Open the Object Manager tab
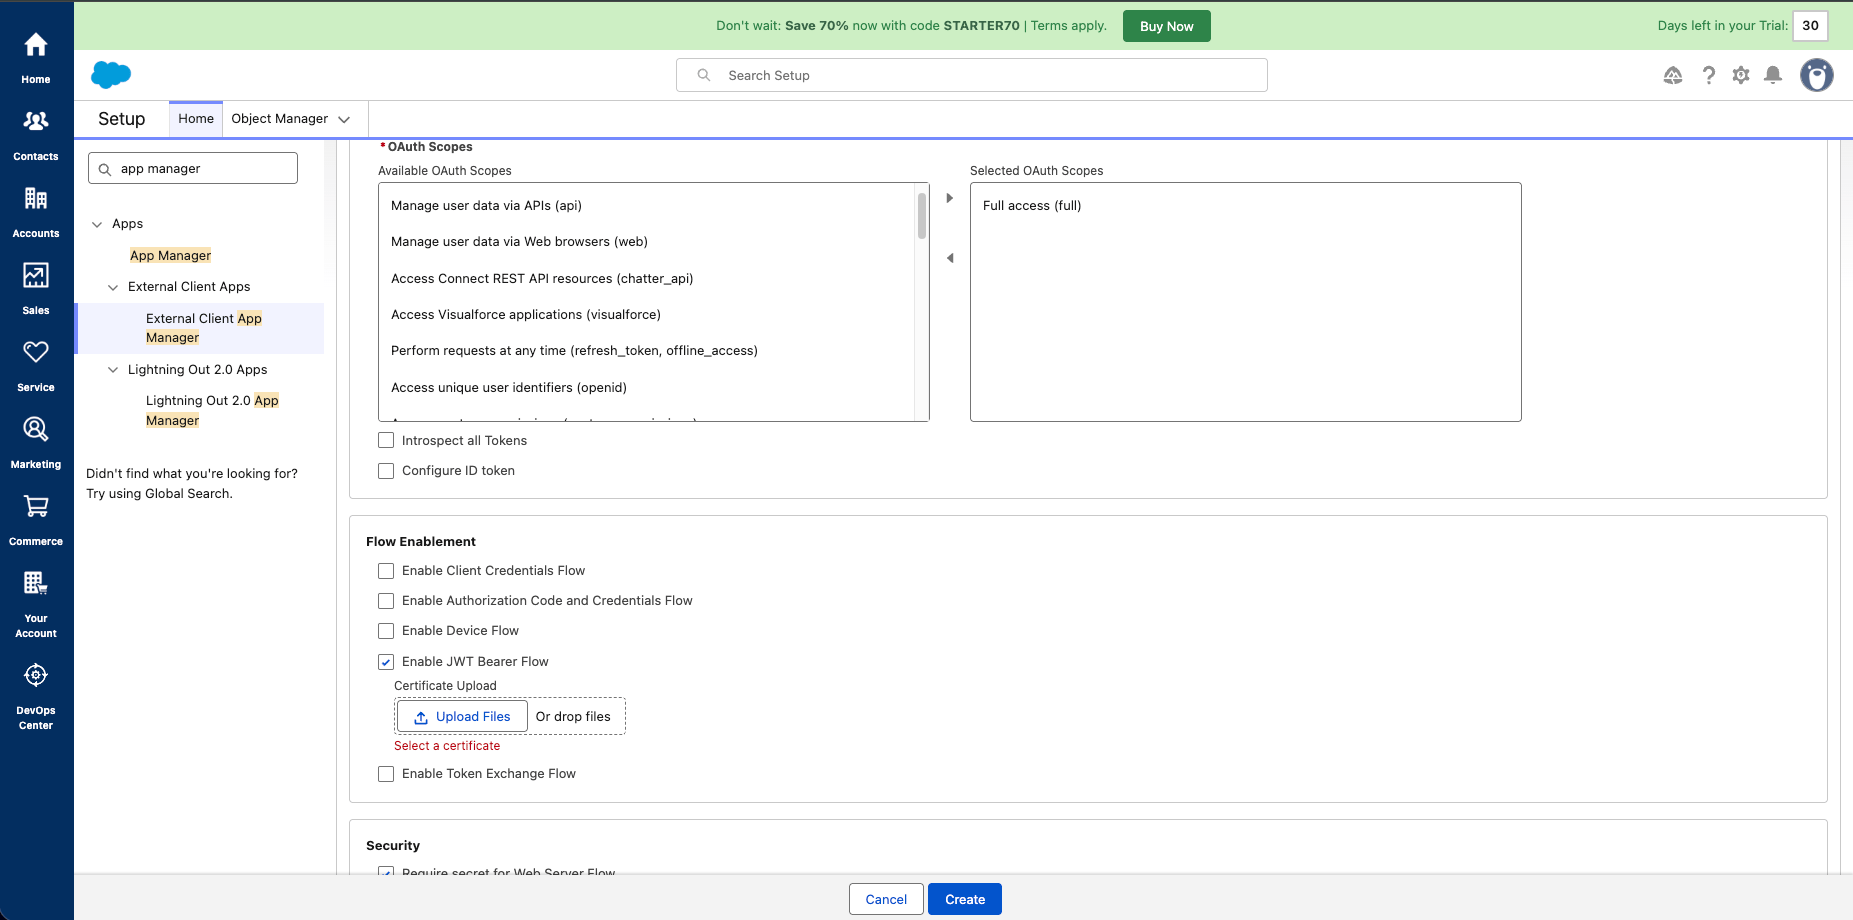The image size is (1853, 920). pos(280,119)
